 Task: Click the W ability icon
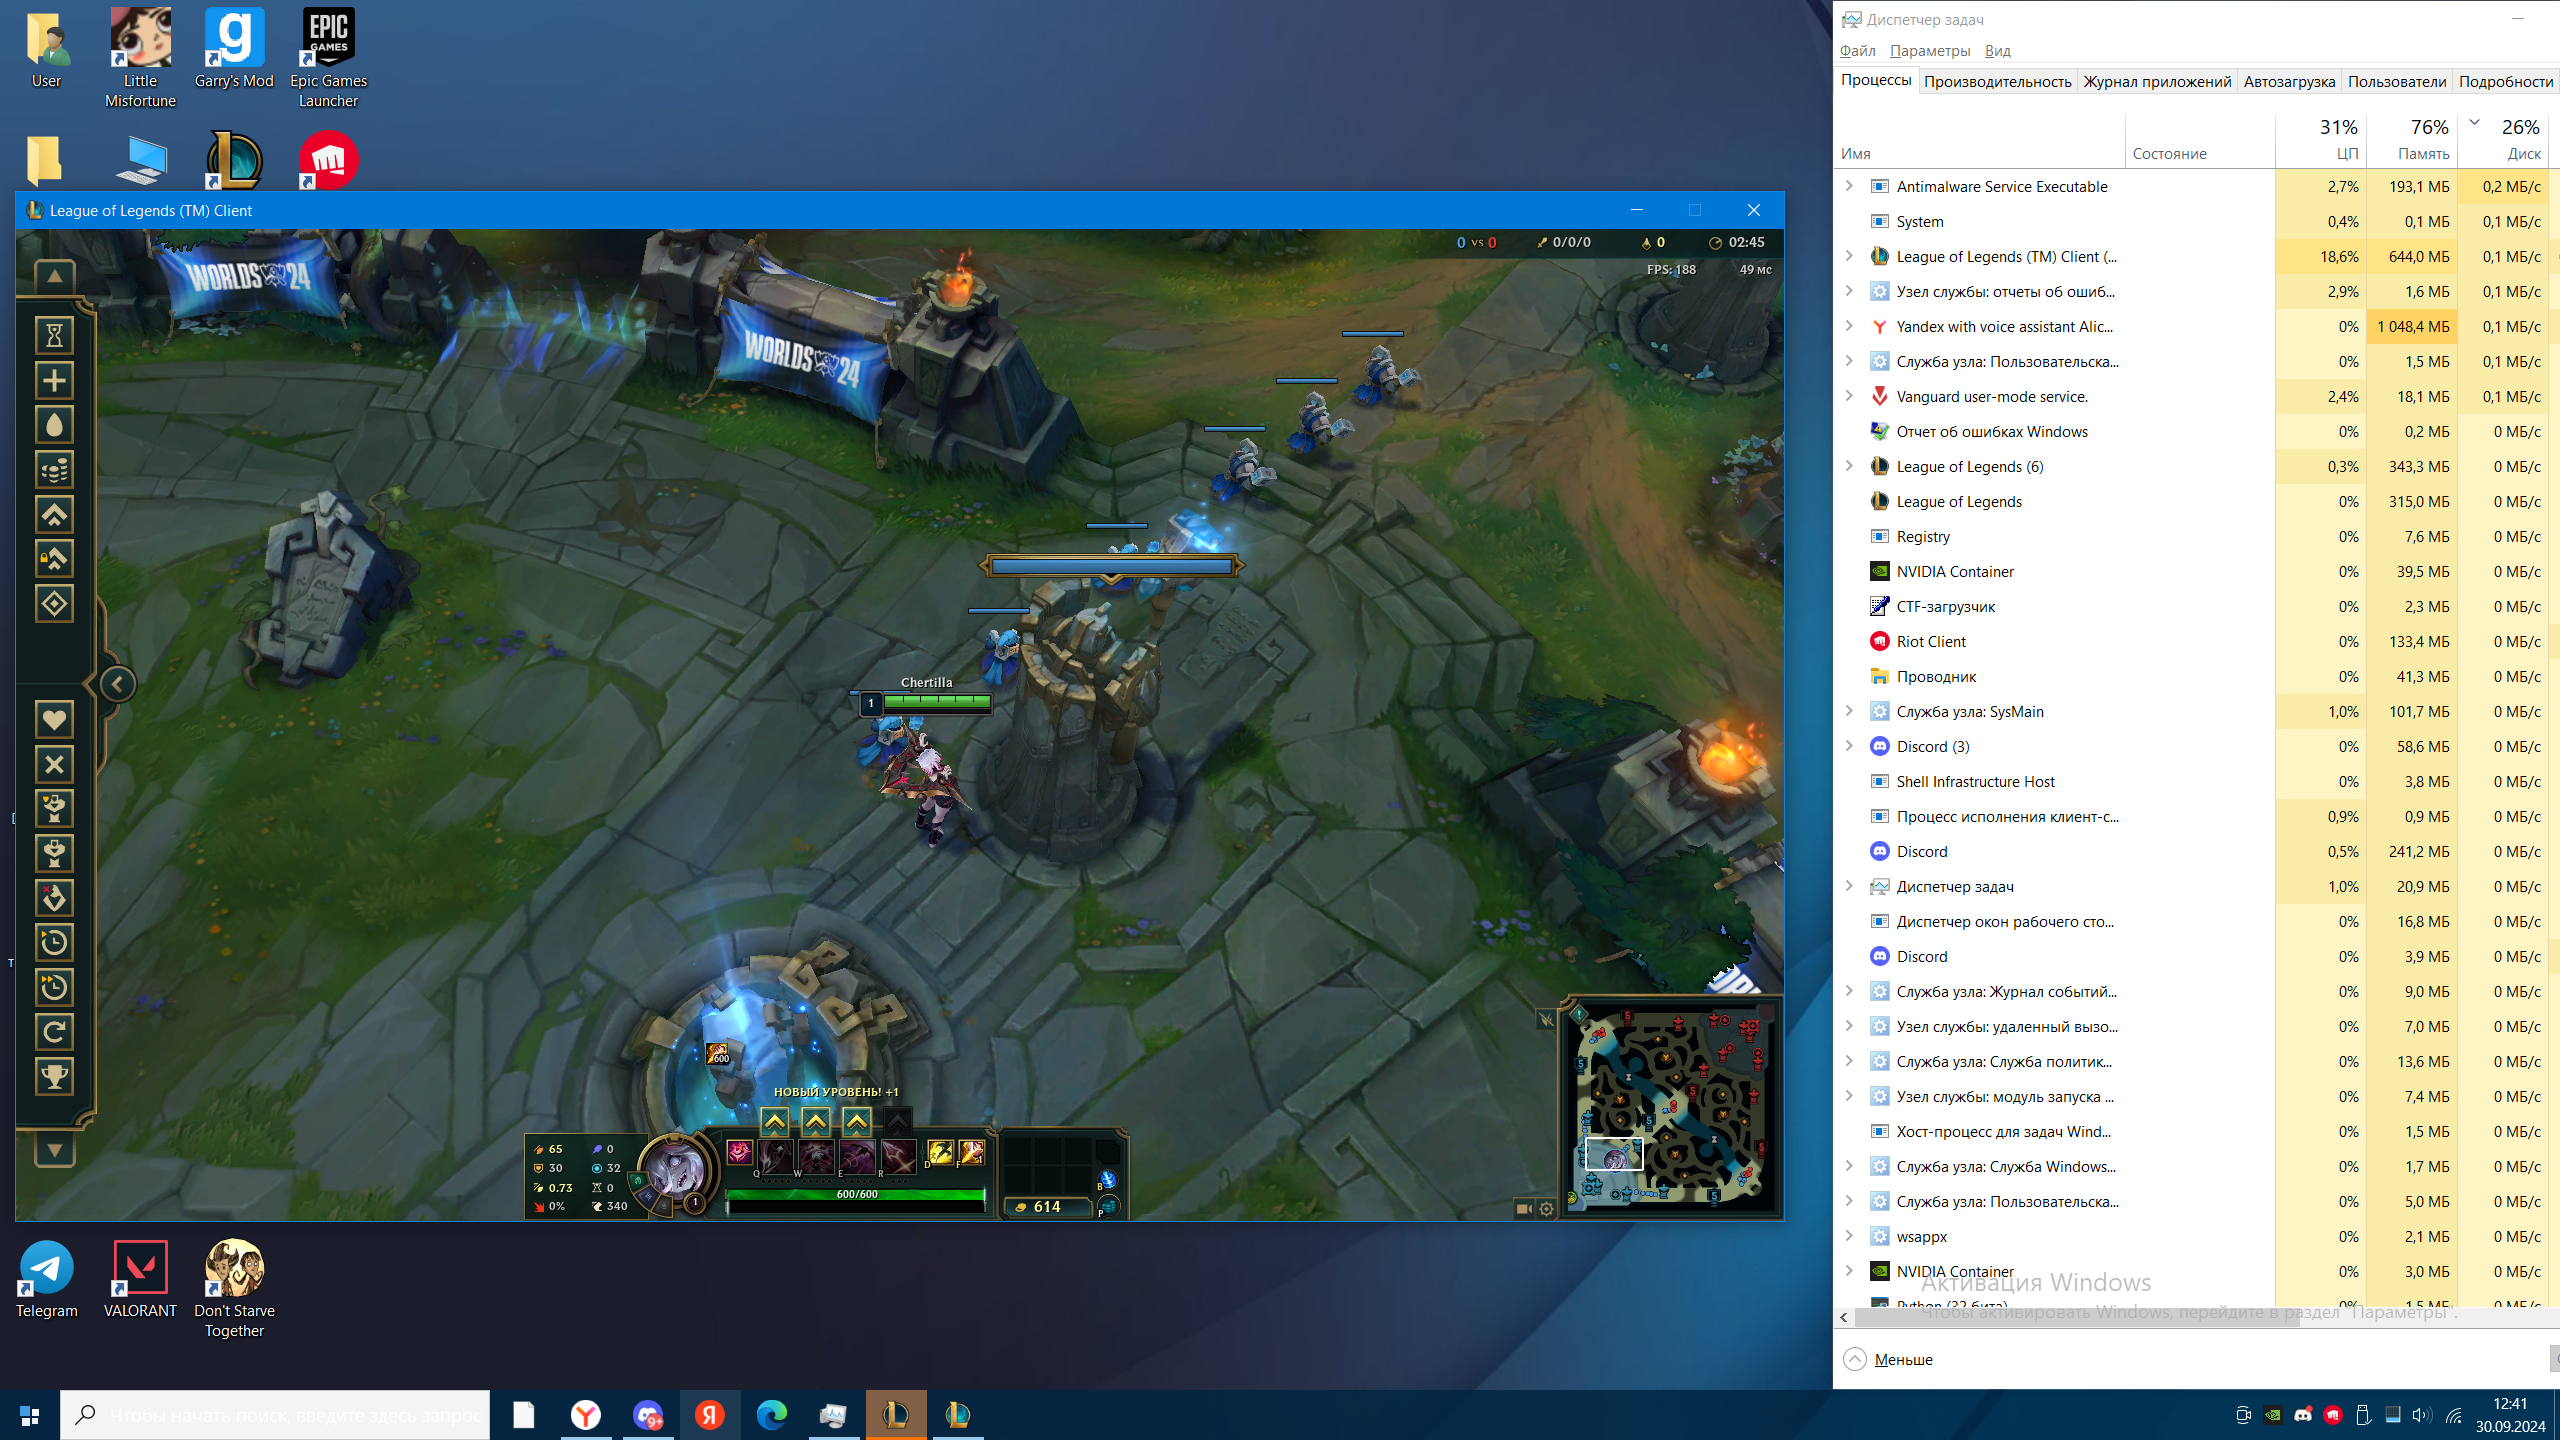click(816, 1157)
